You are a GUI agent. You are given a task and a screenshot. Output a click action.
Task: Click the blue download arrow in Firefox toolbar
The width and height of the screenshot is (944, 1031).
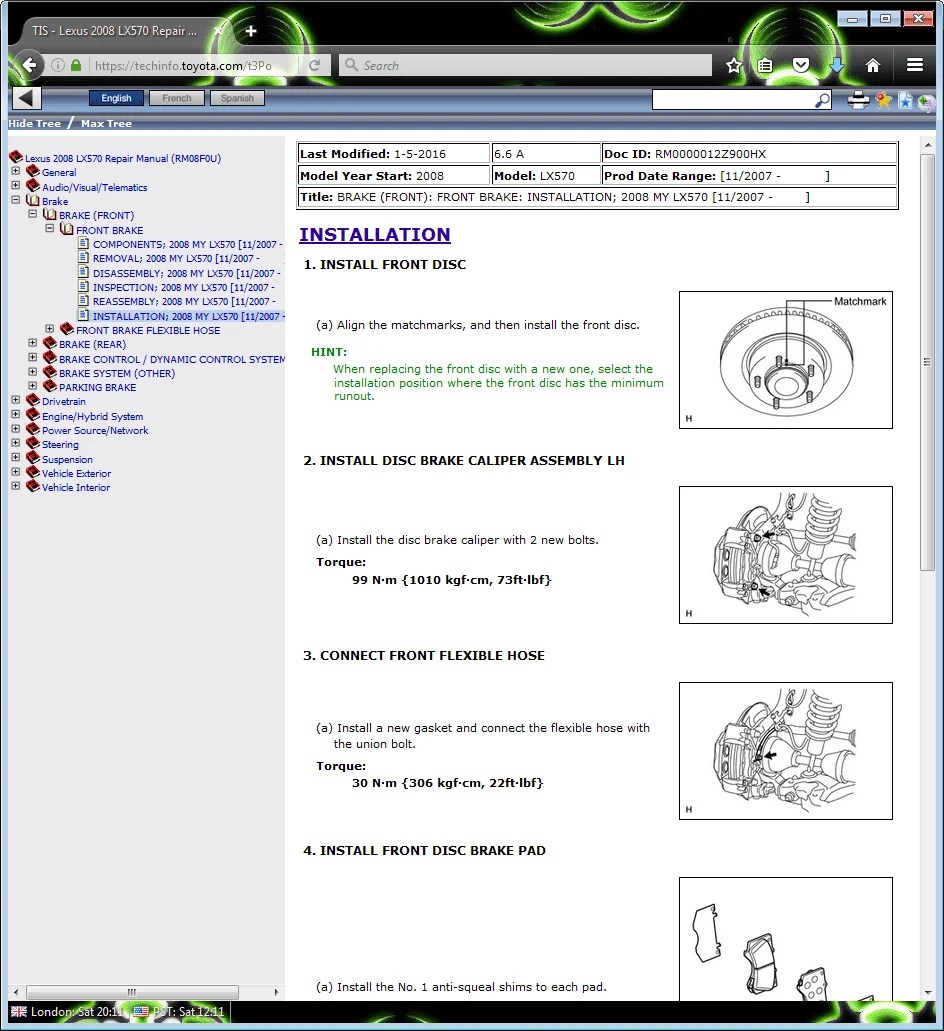point(836,64)
